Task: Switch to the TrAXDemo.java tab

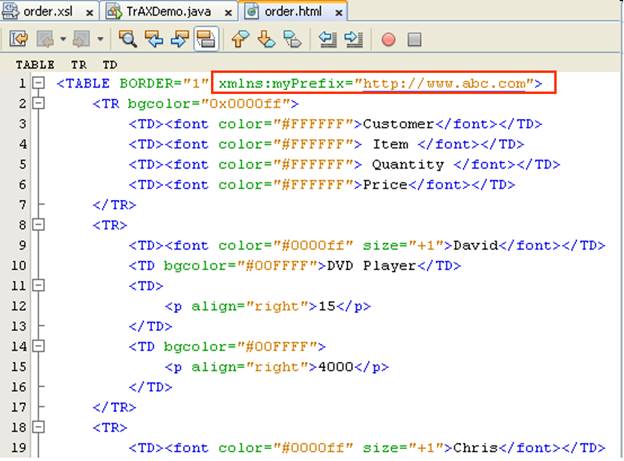Action: click(x=168, y=12)
